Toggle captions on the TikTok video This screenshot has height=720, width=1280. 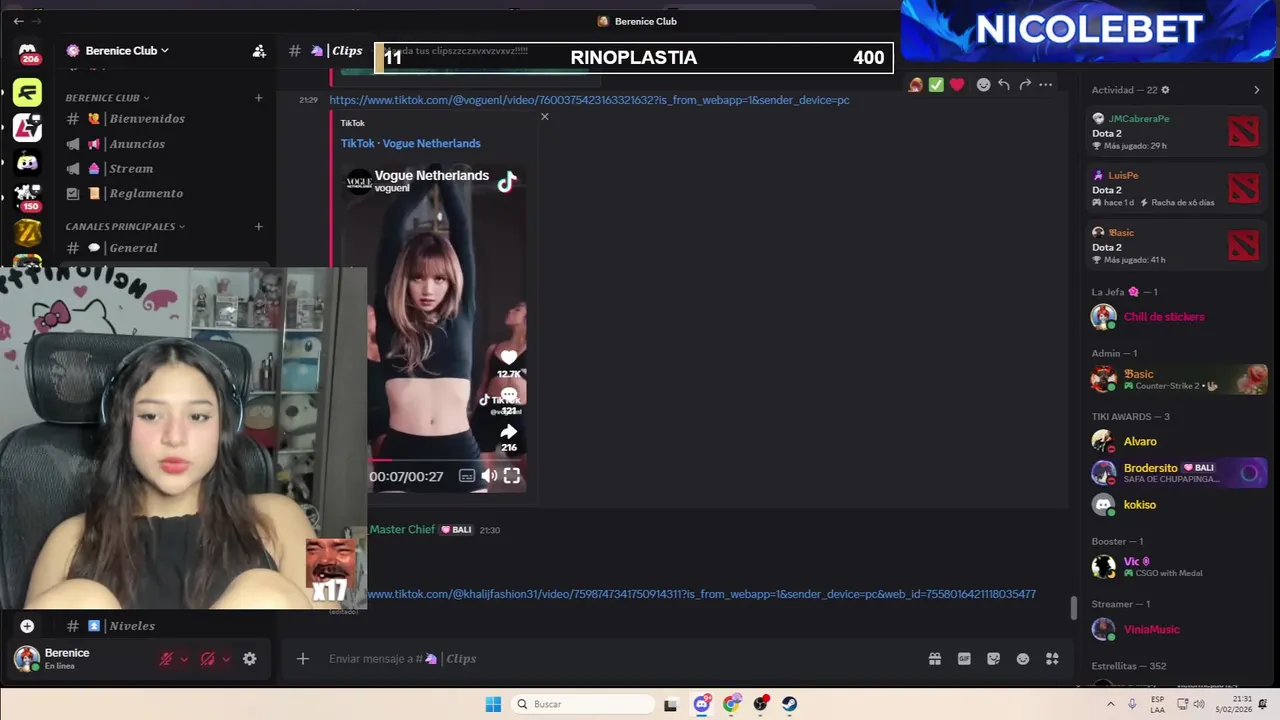(x=467, y=476)
